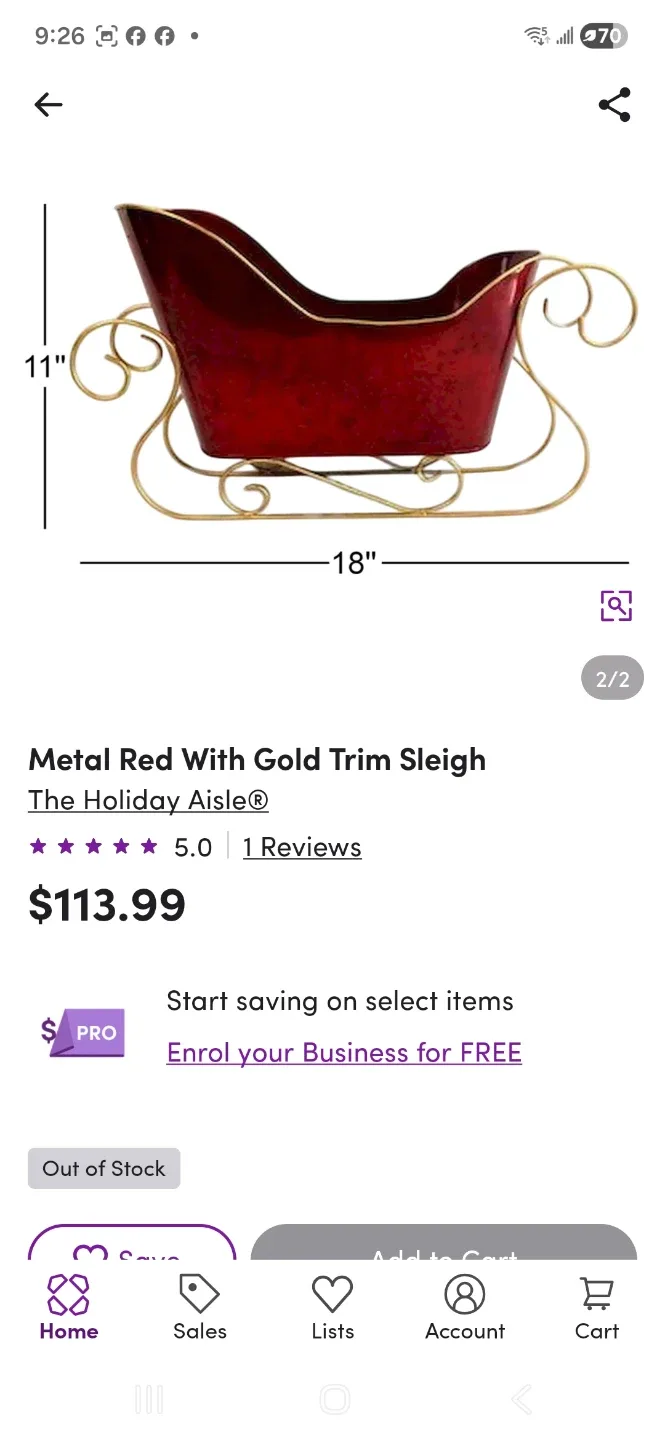Select the Out of Stock chip
This screenshot has height=1440, width=665.
coord(103,1168)
